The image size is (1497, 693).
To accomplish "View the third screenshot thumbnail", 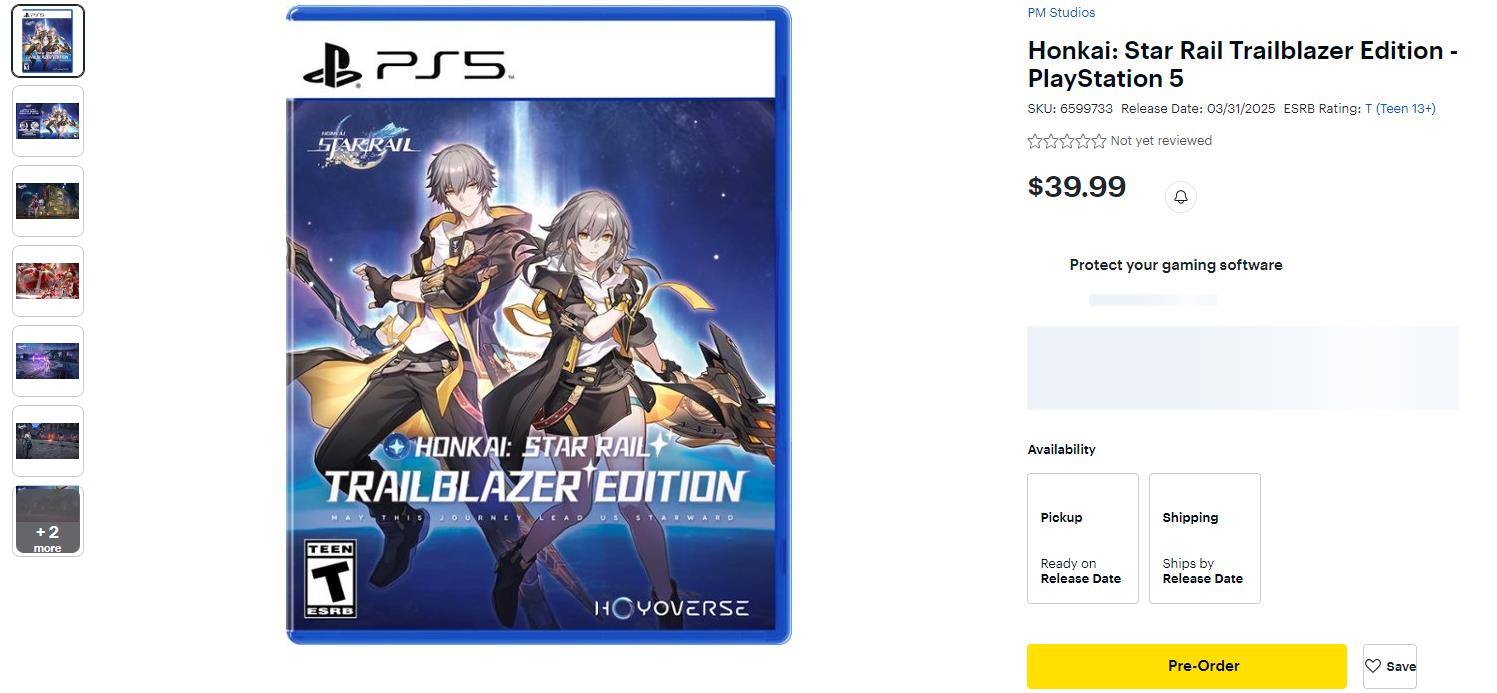I will (x=48, y=201).
